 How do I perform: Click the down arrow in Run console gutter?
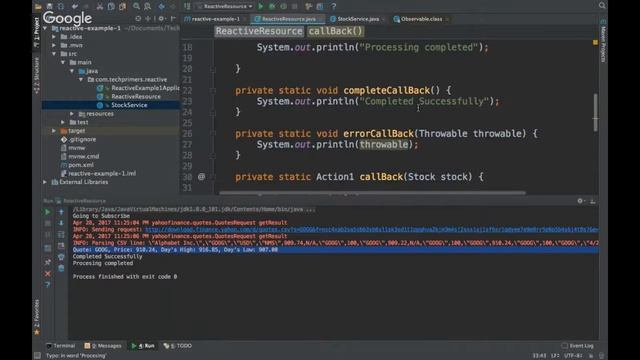point(61,223)
